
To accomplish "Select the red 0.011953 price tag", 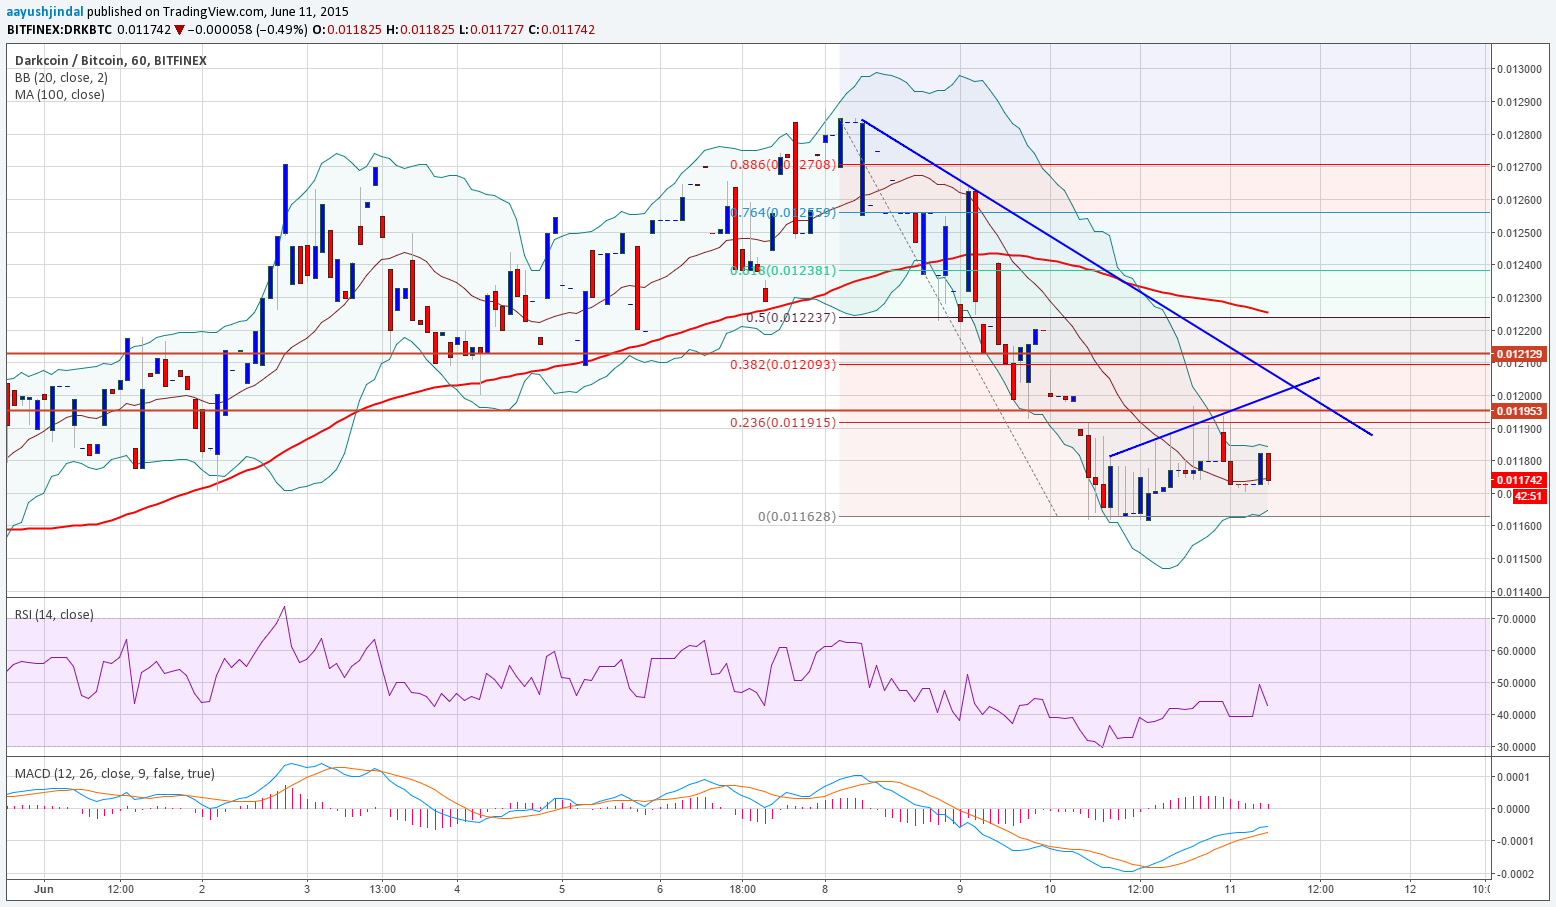I will tap(1519, 411).
